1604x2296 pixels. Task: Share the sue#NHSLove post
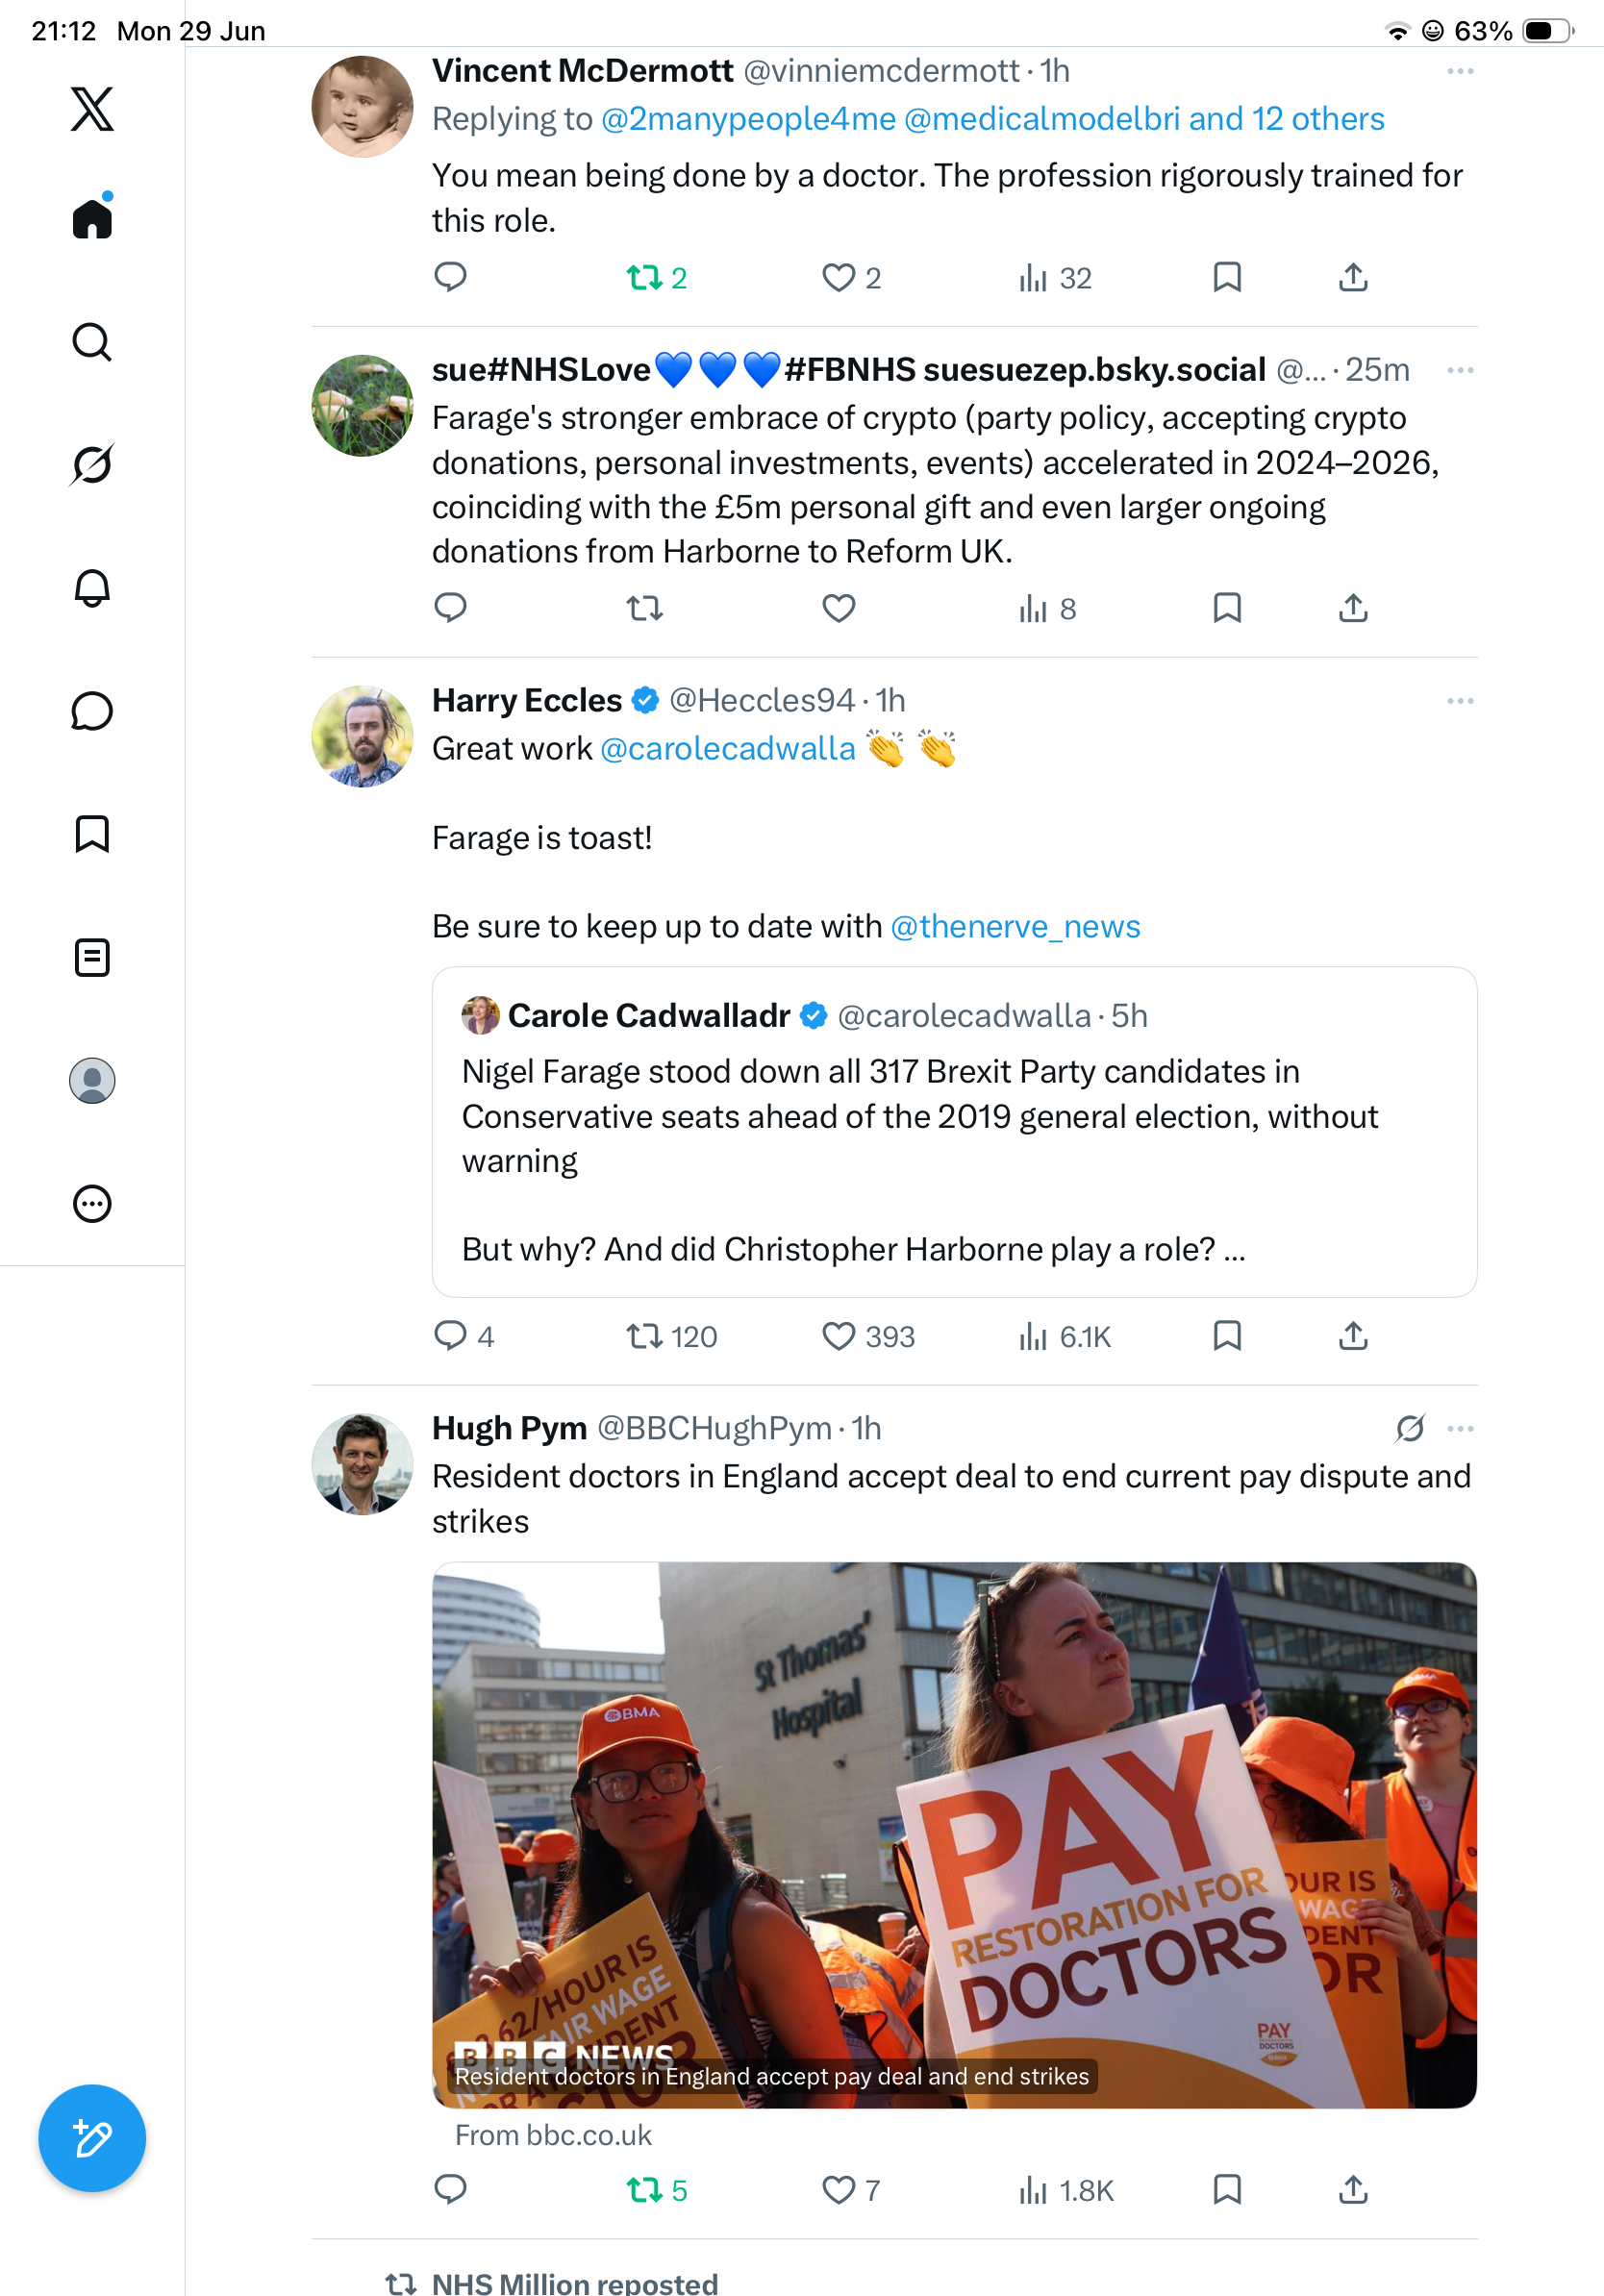[x=1353, y=608]
